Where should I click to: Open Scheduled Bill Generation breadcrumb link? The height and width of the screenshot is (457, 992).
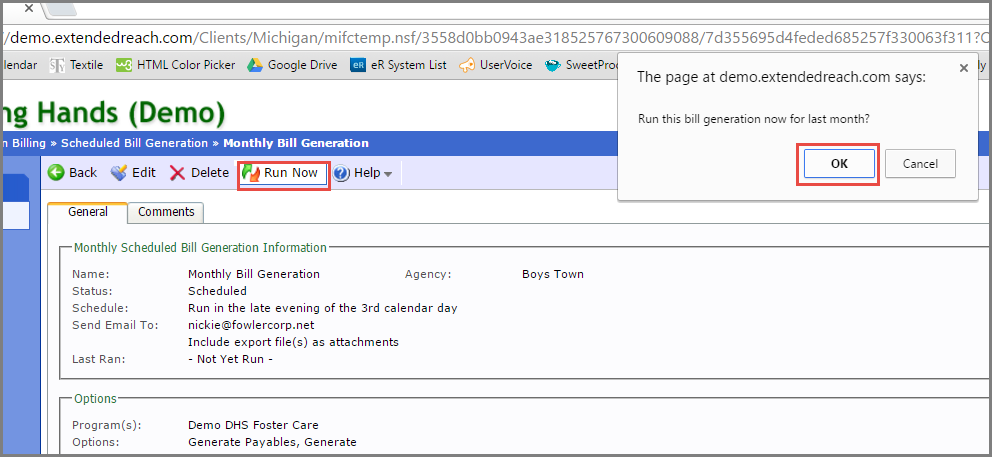134,143
